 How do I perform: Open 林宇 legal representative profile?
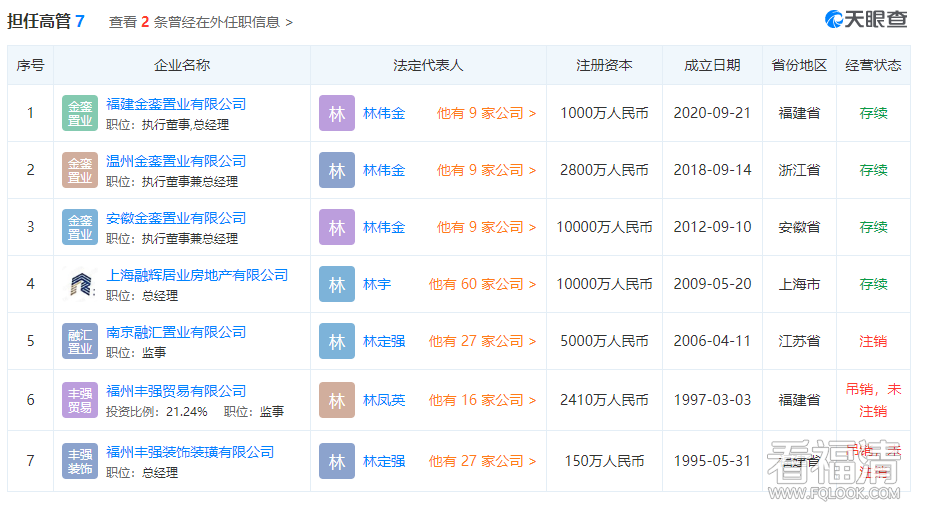(x=377, y=284)
